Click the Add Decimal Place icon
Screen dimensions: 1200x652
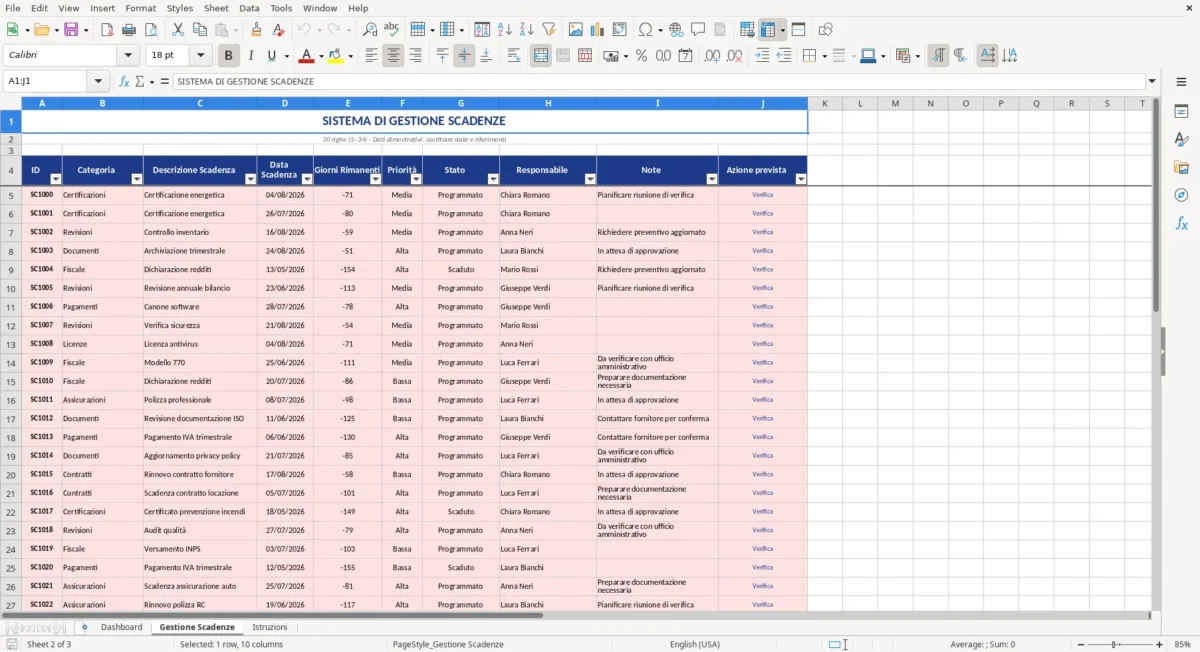712,56
